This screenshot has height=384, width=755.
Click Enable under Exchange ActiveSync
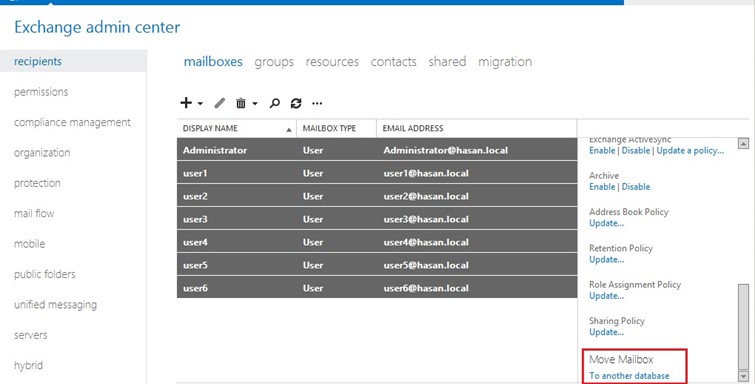point(602,150)
